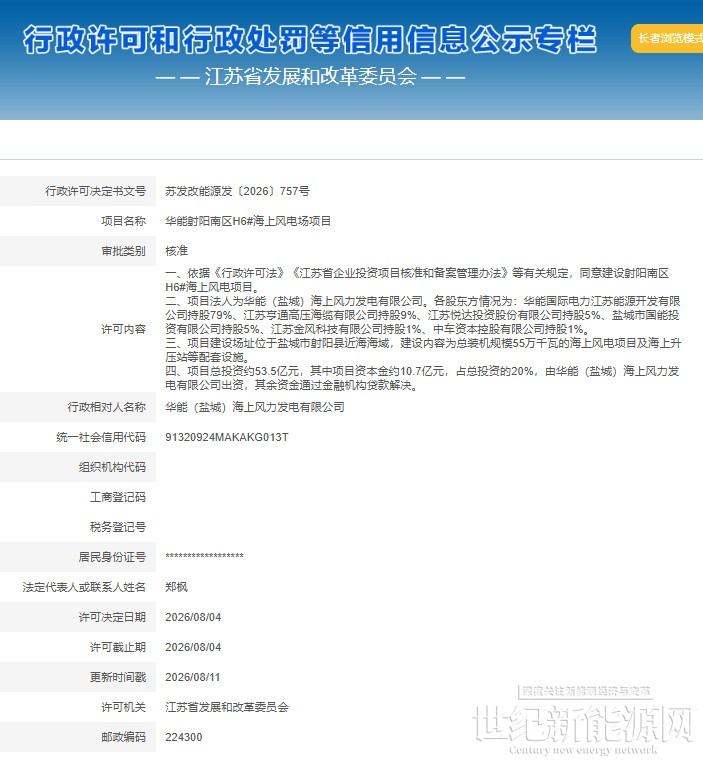Click the paragraph starting 四、项目总投资约53.5亿元
Screen dimensions: 703x760
422,378
